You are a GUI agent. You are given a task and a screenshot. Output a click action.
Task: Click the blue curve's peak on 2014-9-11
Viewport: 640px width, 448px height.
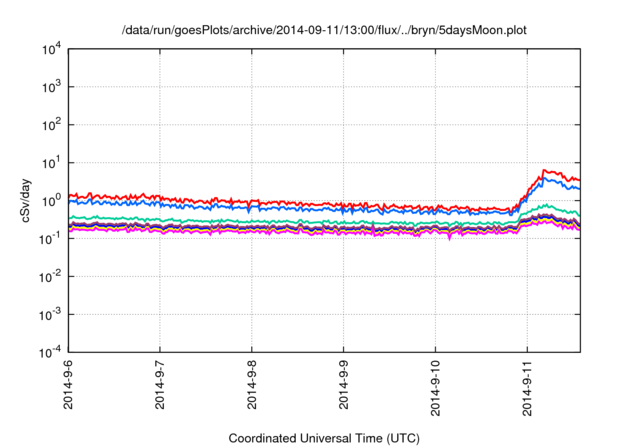544,180
